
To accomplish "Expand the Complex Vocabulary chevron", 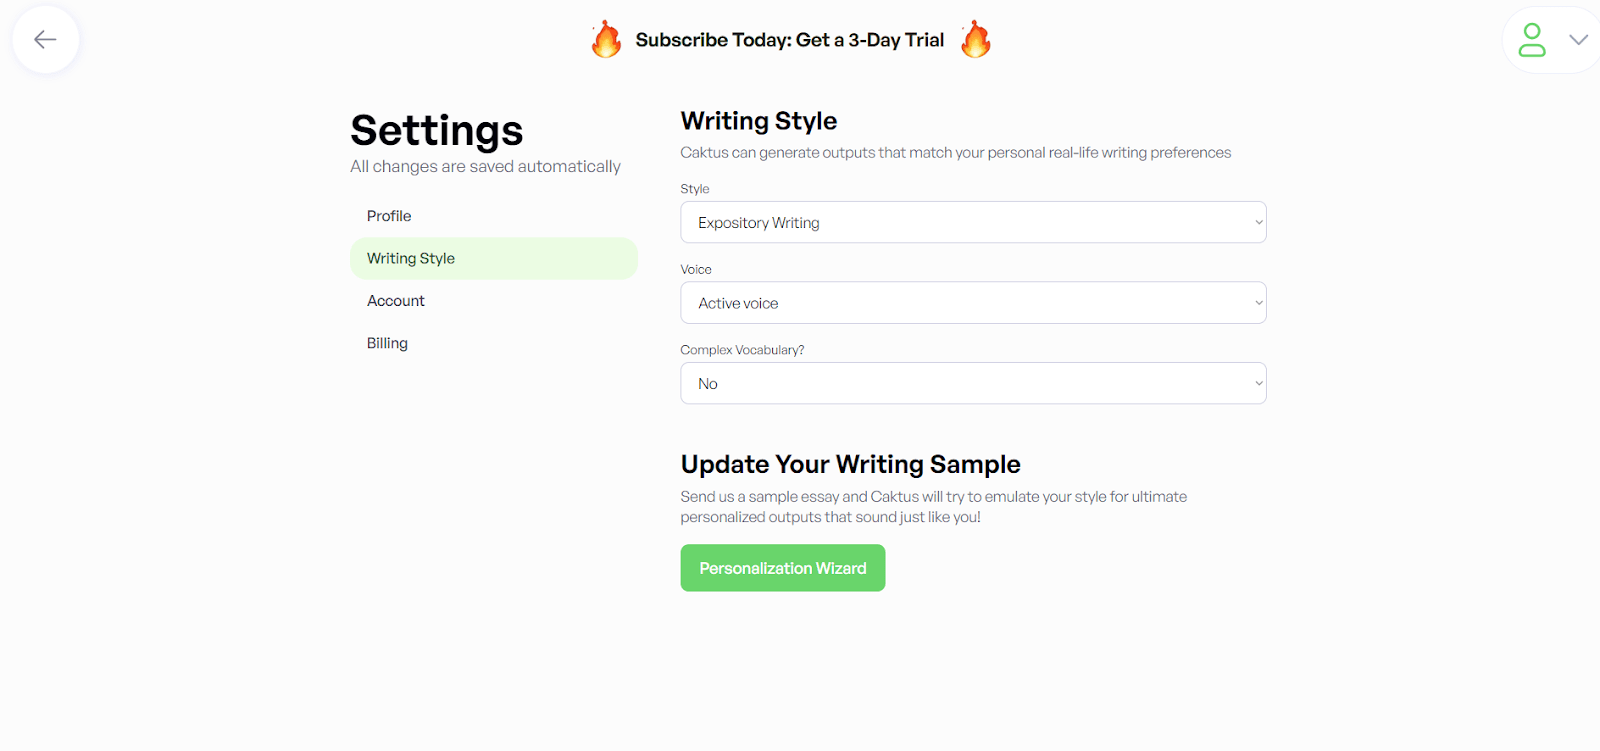I will tap(1258, 383).
